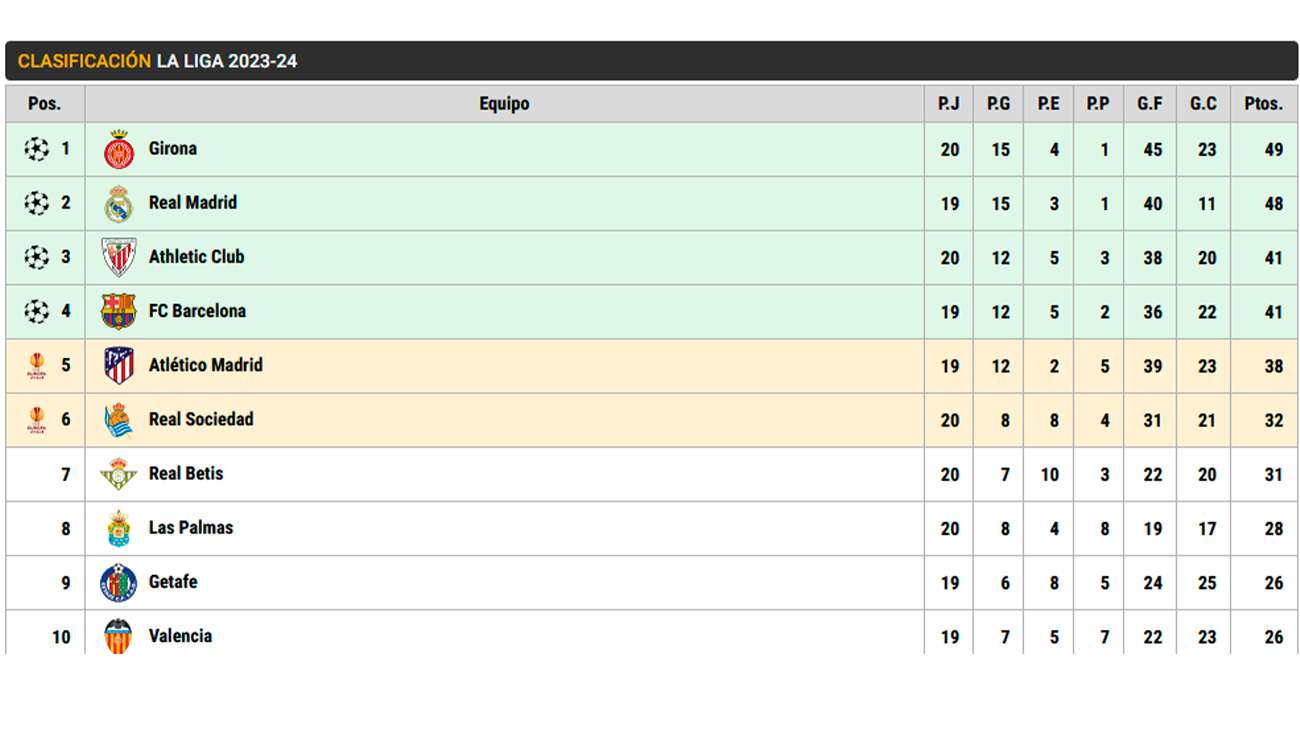Open the Real Betis team link
Viewport: 1300px width, 732px height.
[x=186, y=474]
